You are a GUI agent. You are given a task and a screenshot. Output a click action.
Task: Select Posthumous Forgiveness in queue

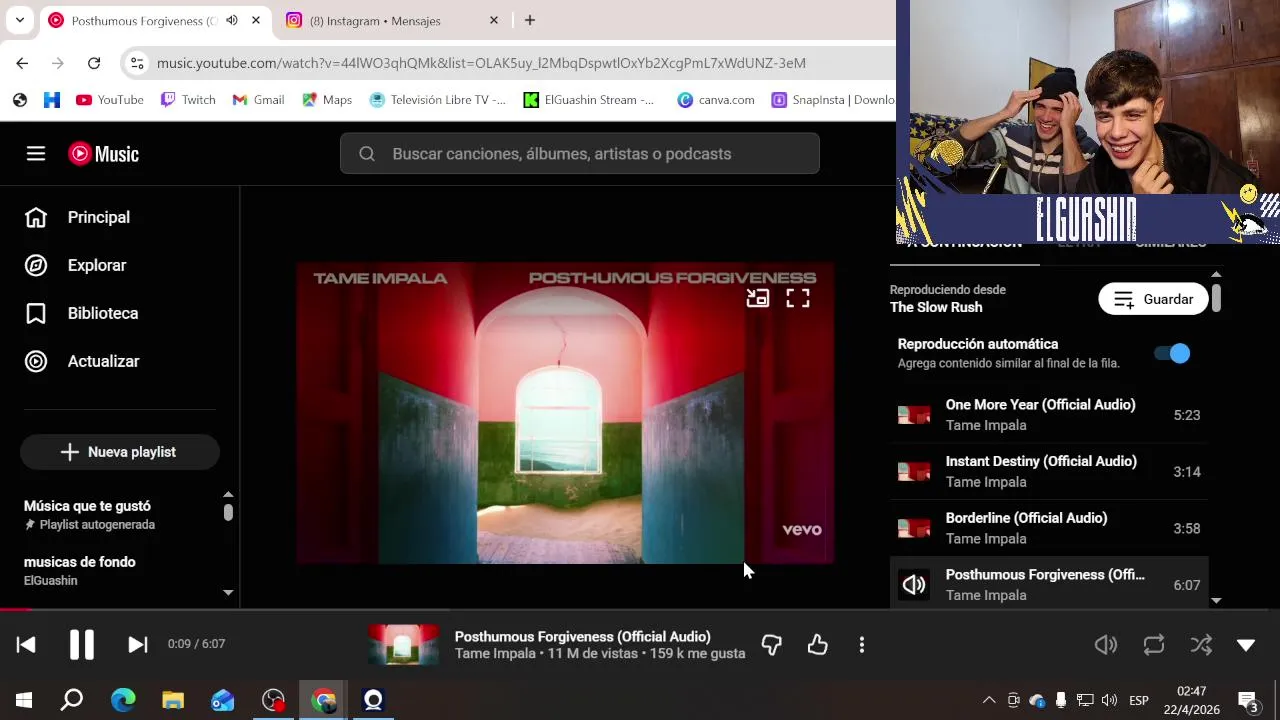(1049, 585)
